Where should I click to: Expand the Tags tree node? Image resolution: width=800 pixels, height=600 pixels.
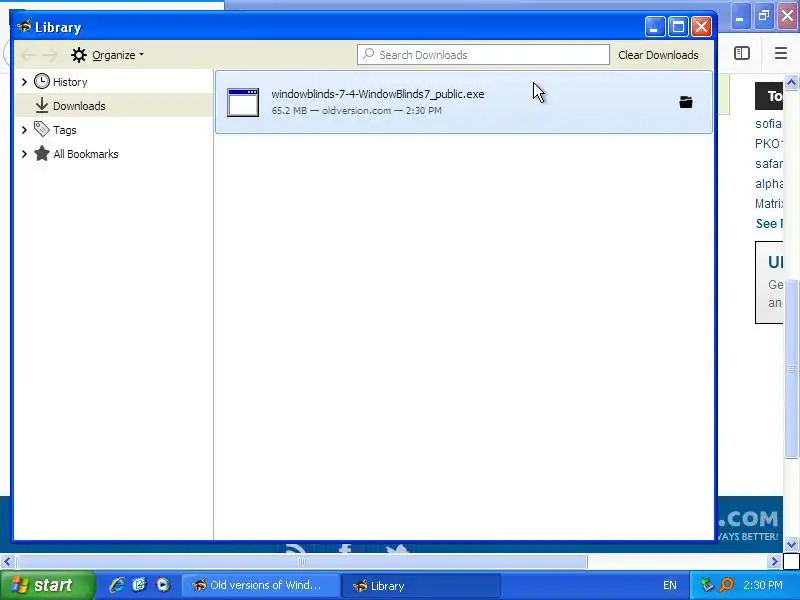click(24, 130)
